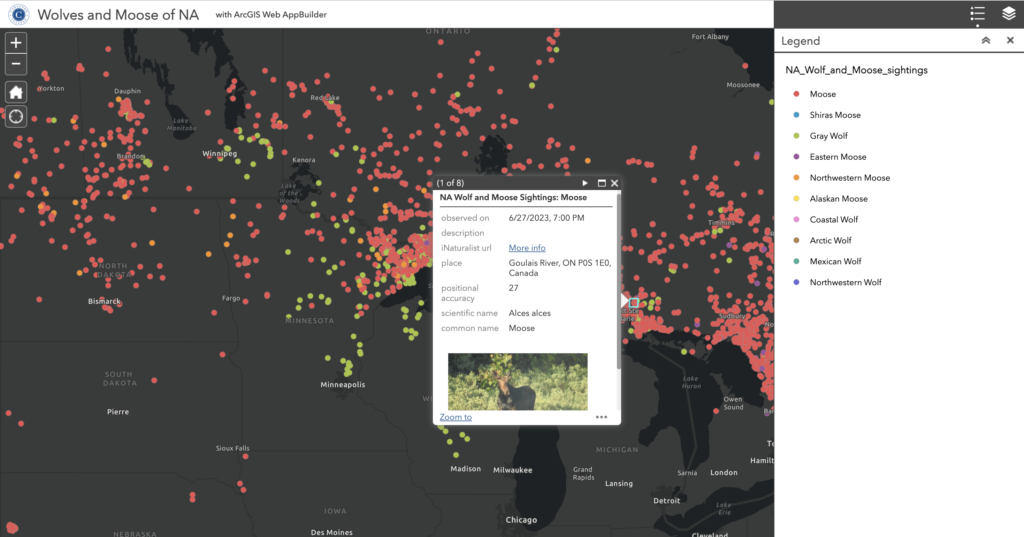1024x537 pixels.
Task: Open the Layer List widget
Action: [x=1008, y=14]
